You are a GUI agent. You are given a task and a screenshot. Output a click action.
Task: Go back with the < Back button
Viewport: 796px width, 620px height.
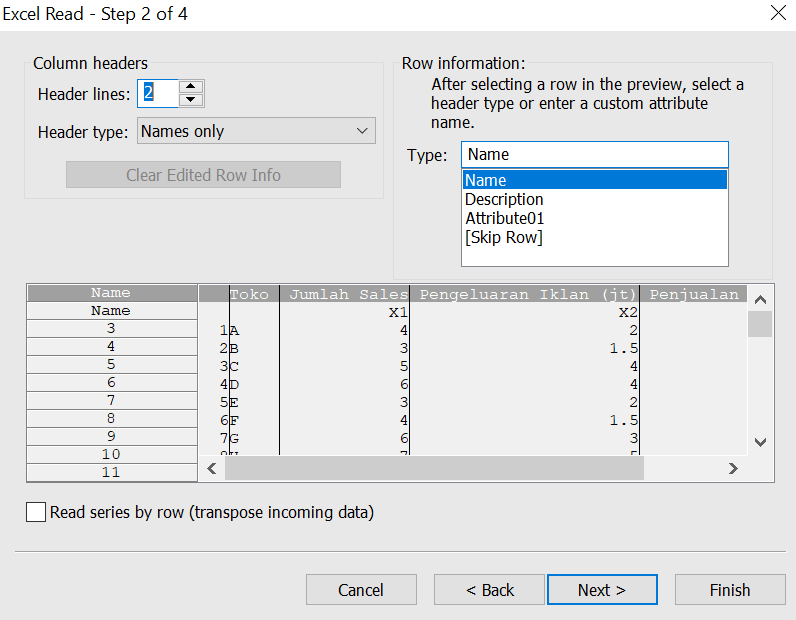489,590
